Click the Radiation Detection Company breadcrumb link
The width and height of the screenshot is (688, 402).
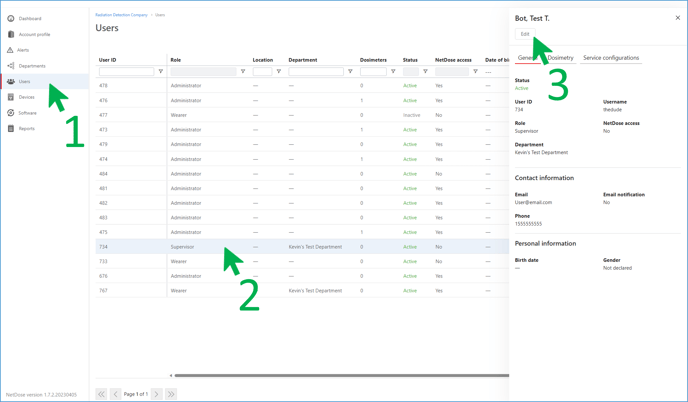point(121,15)
